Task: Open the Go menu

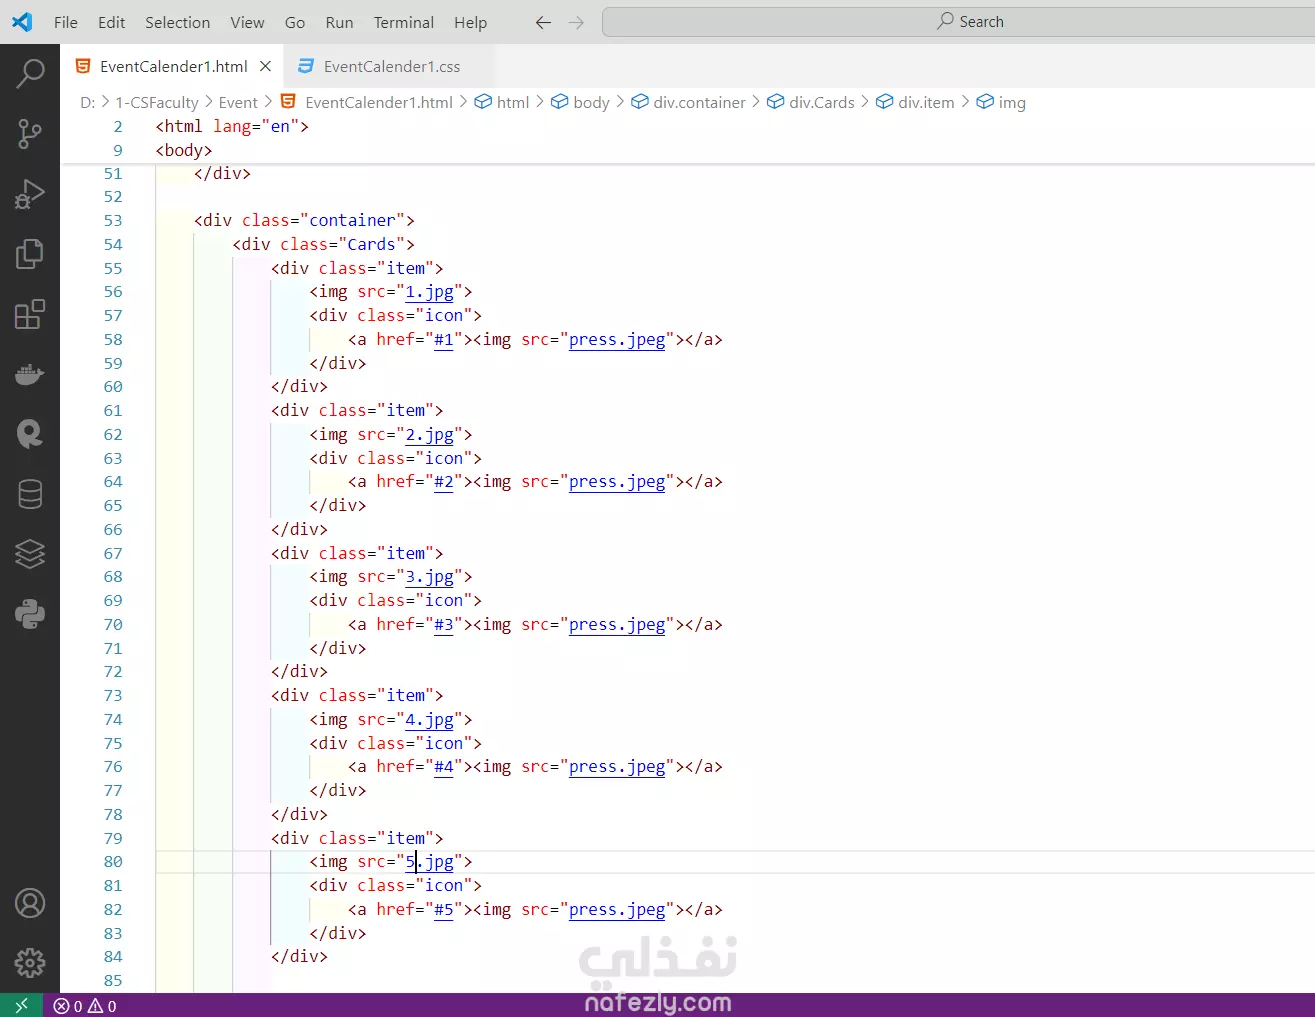Action: coord(295,22)
